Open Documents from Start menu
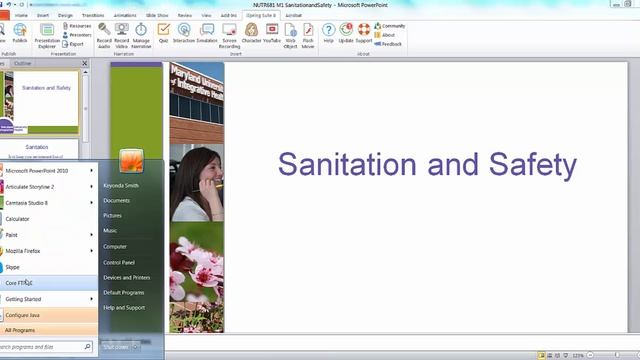Viewport: 640px width, 360px height. [x=117, y=200]
